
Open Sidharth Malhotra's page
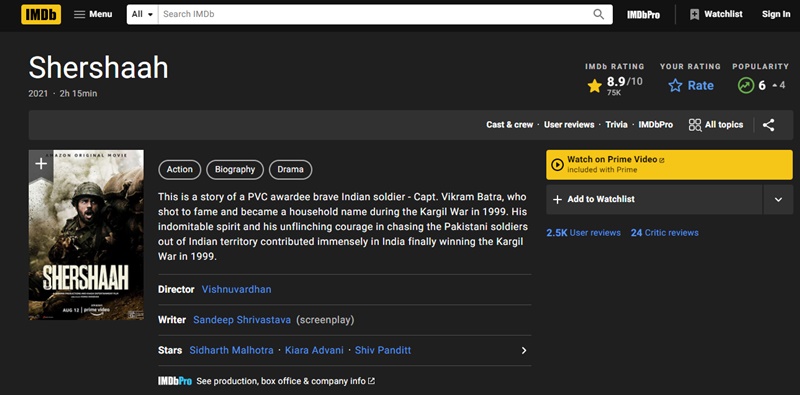231,351
